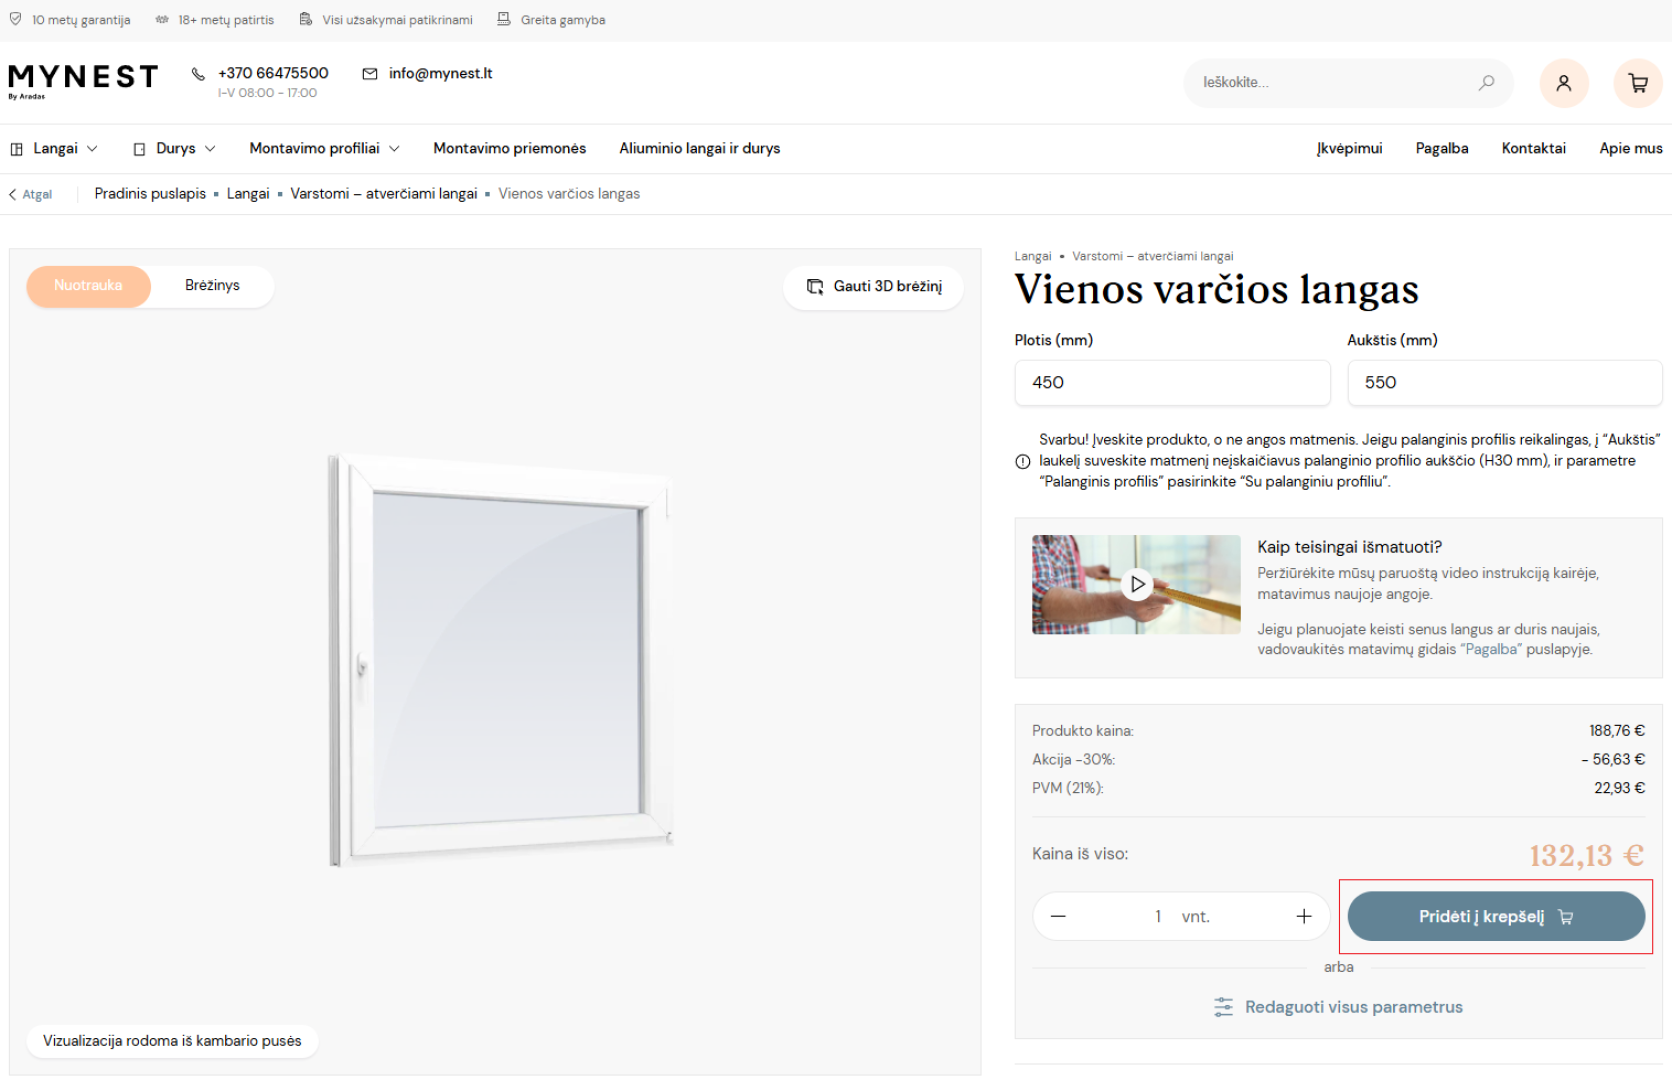Open Aliuminio langai ir durys

tap(700, 148)
